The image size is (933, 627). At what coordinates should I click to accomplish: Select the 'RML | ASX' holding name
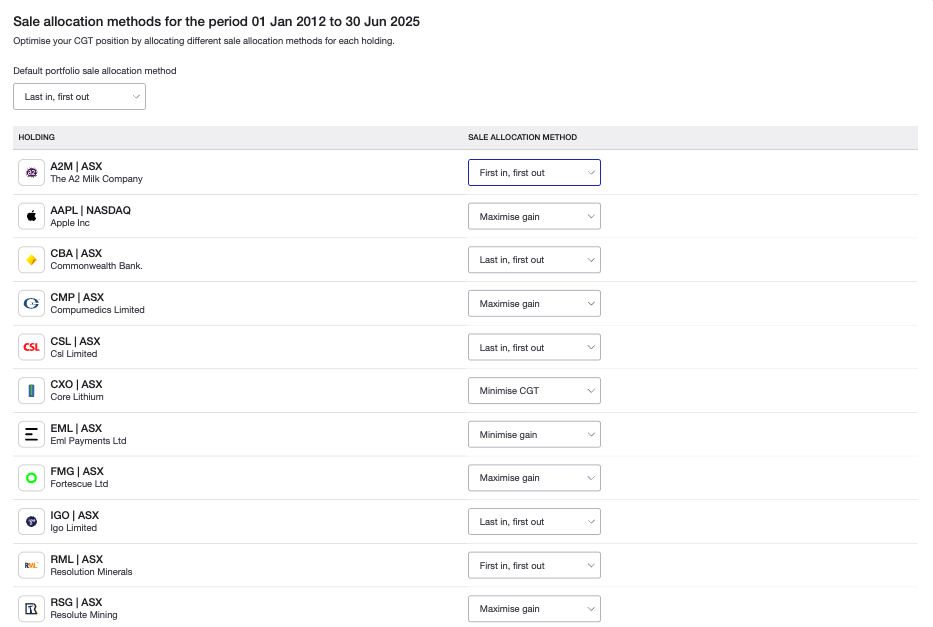click(x=77, y=559)
